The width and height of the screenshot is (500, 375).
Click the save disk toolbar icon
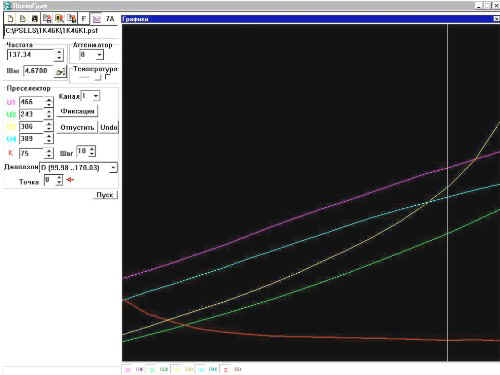[34, 19]
